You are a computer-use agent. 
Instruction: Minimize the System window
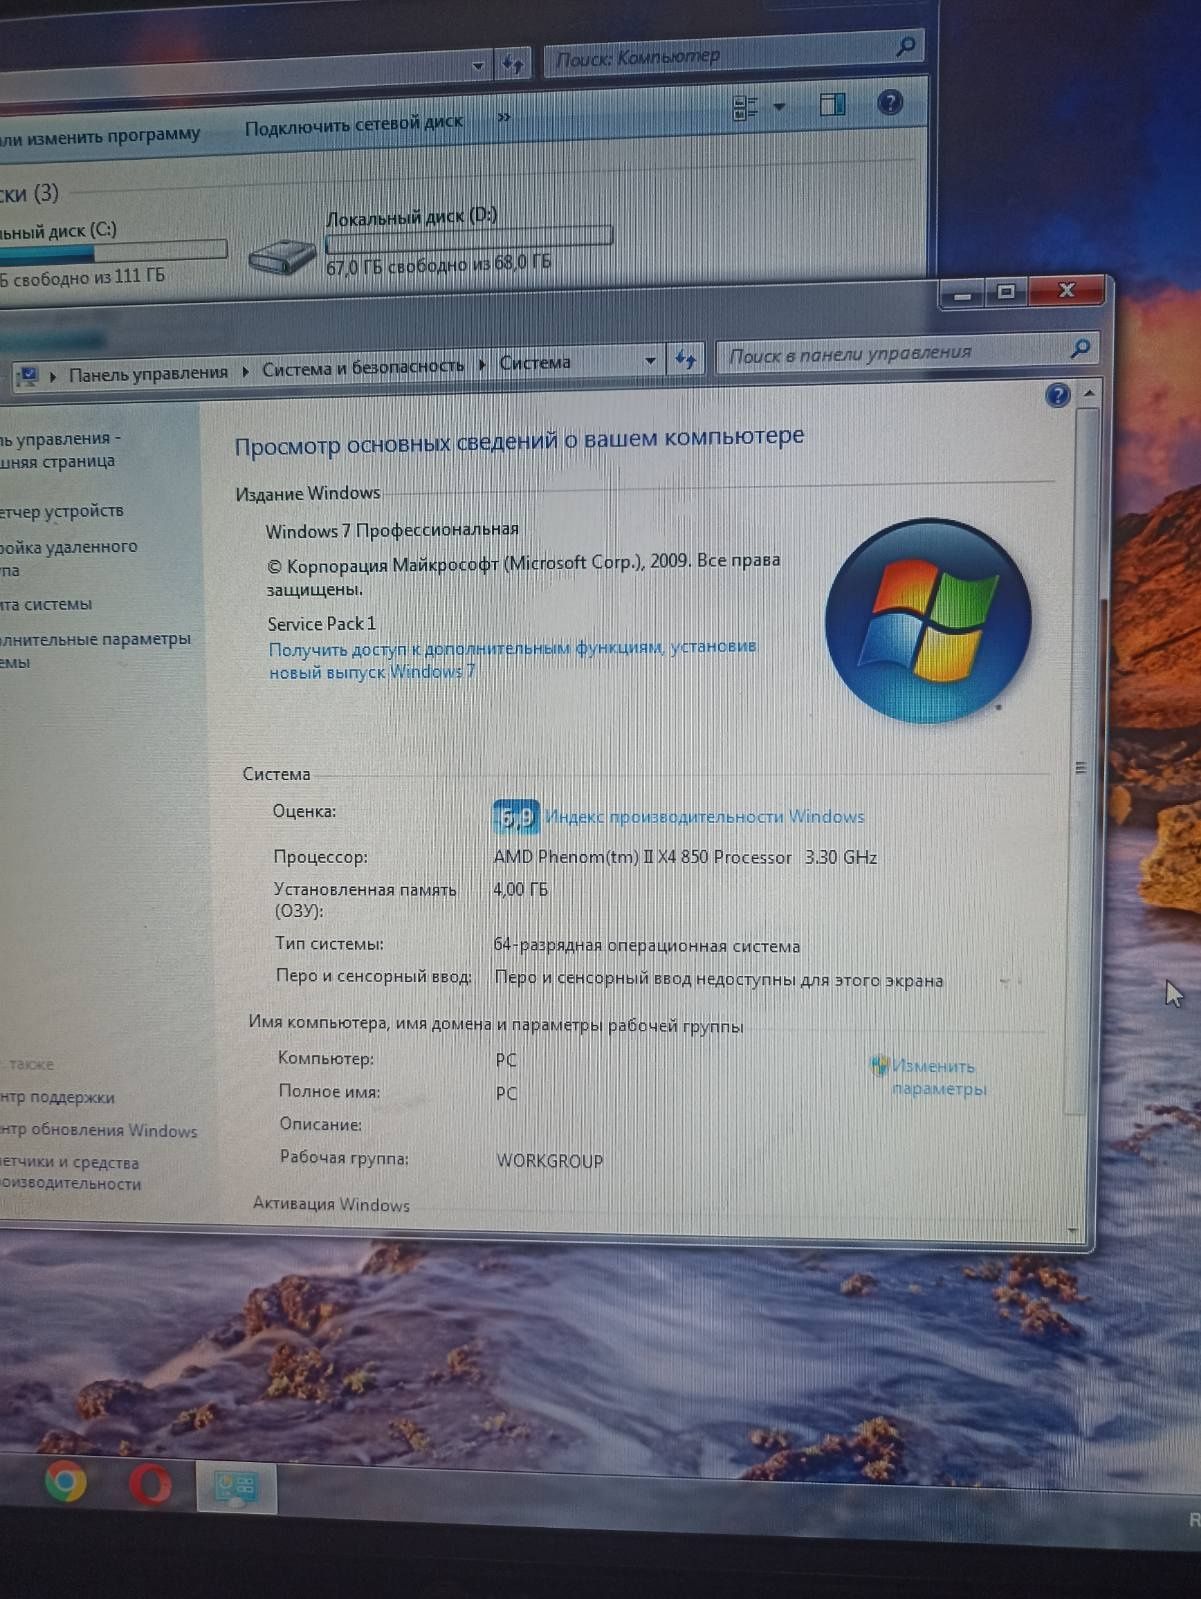click(x=963, y=294)
